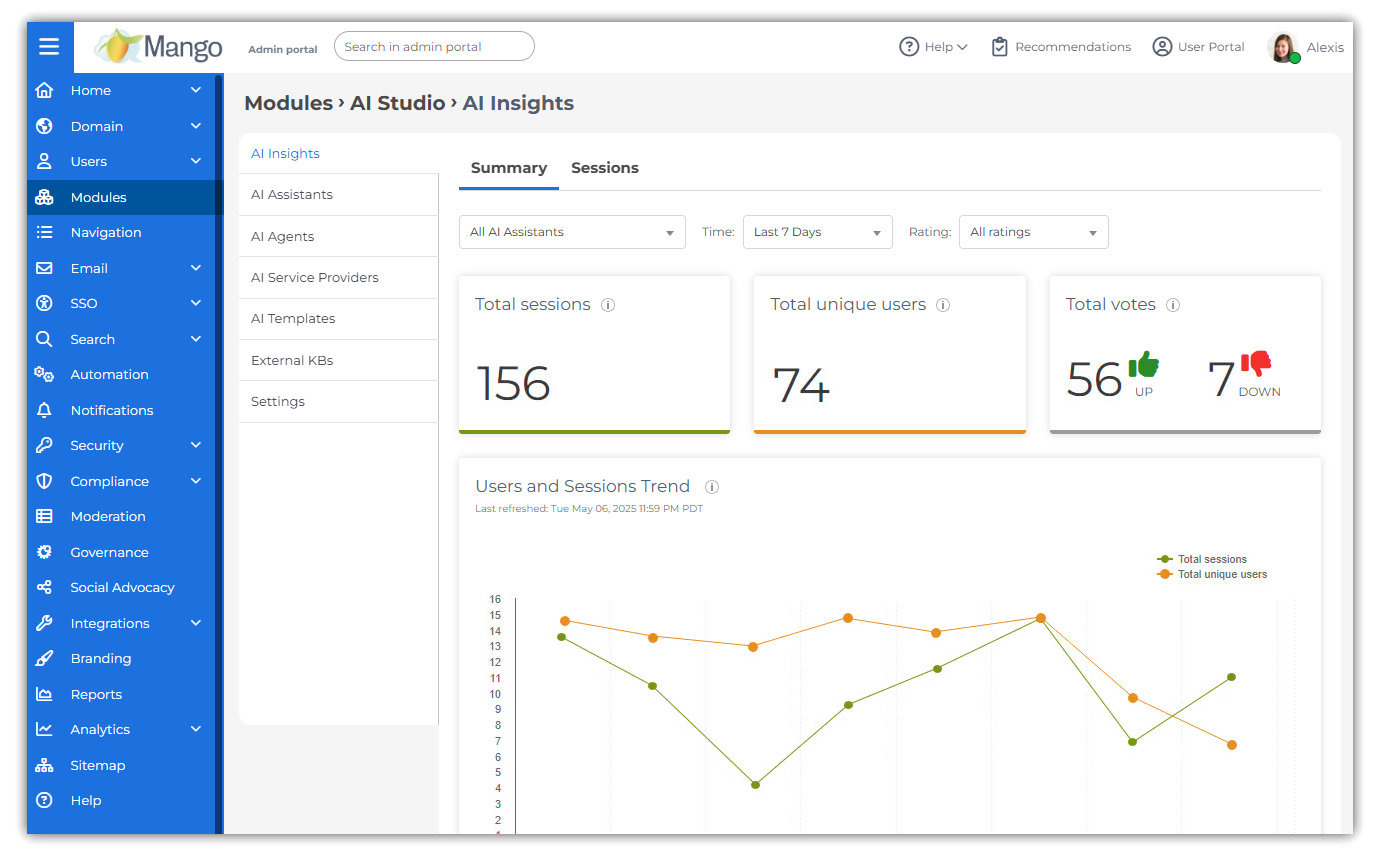The height and width of the screenshot is (860, 1384).
Task: Click the Users and Sessions Trend info icon
Action: pyautogui.click(x=712, y=487)
